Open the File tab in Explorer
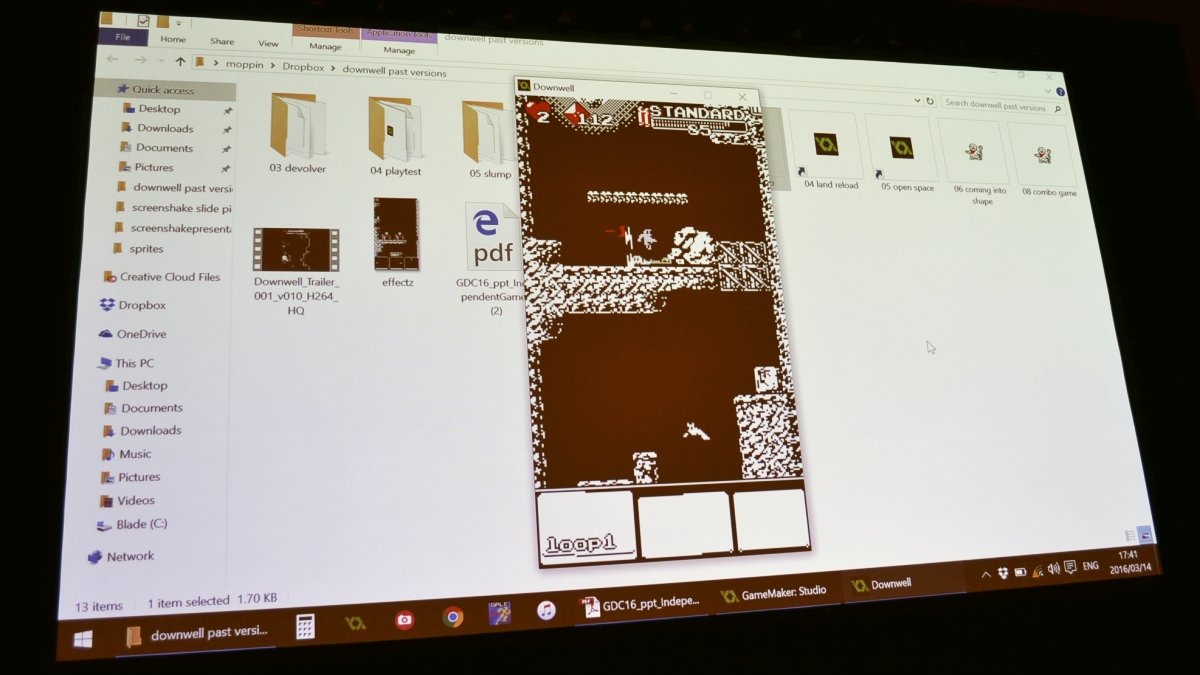 [x=122, y=38]
